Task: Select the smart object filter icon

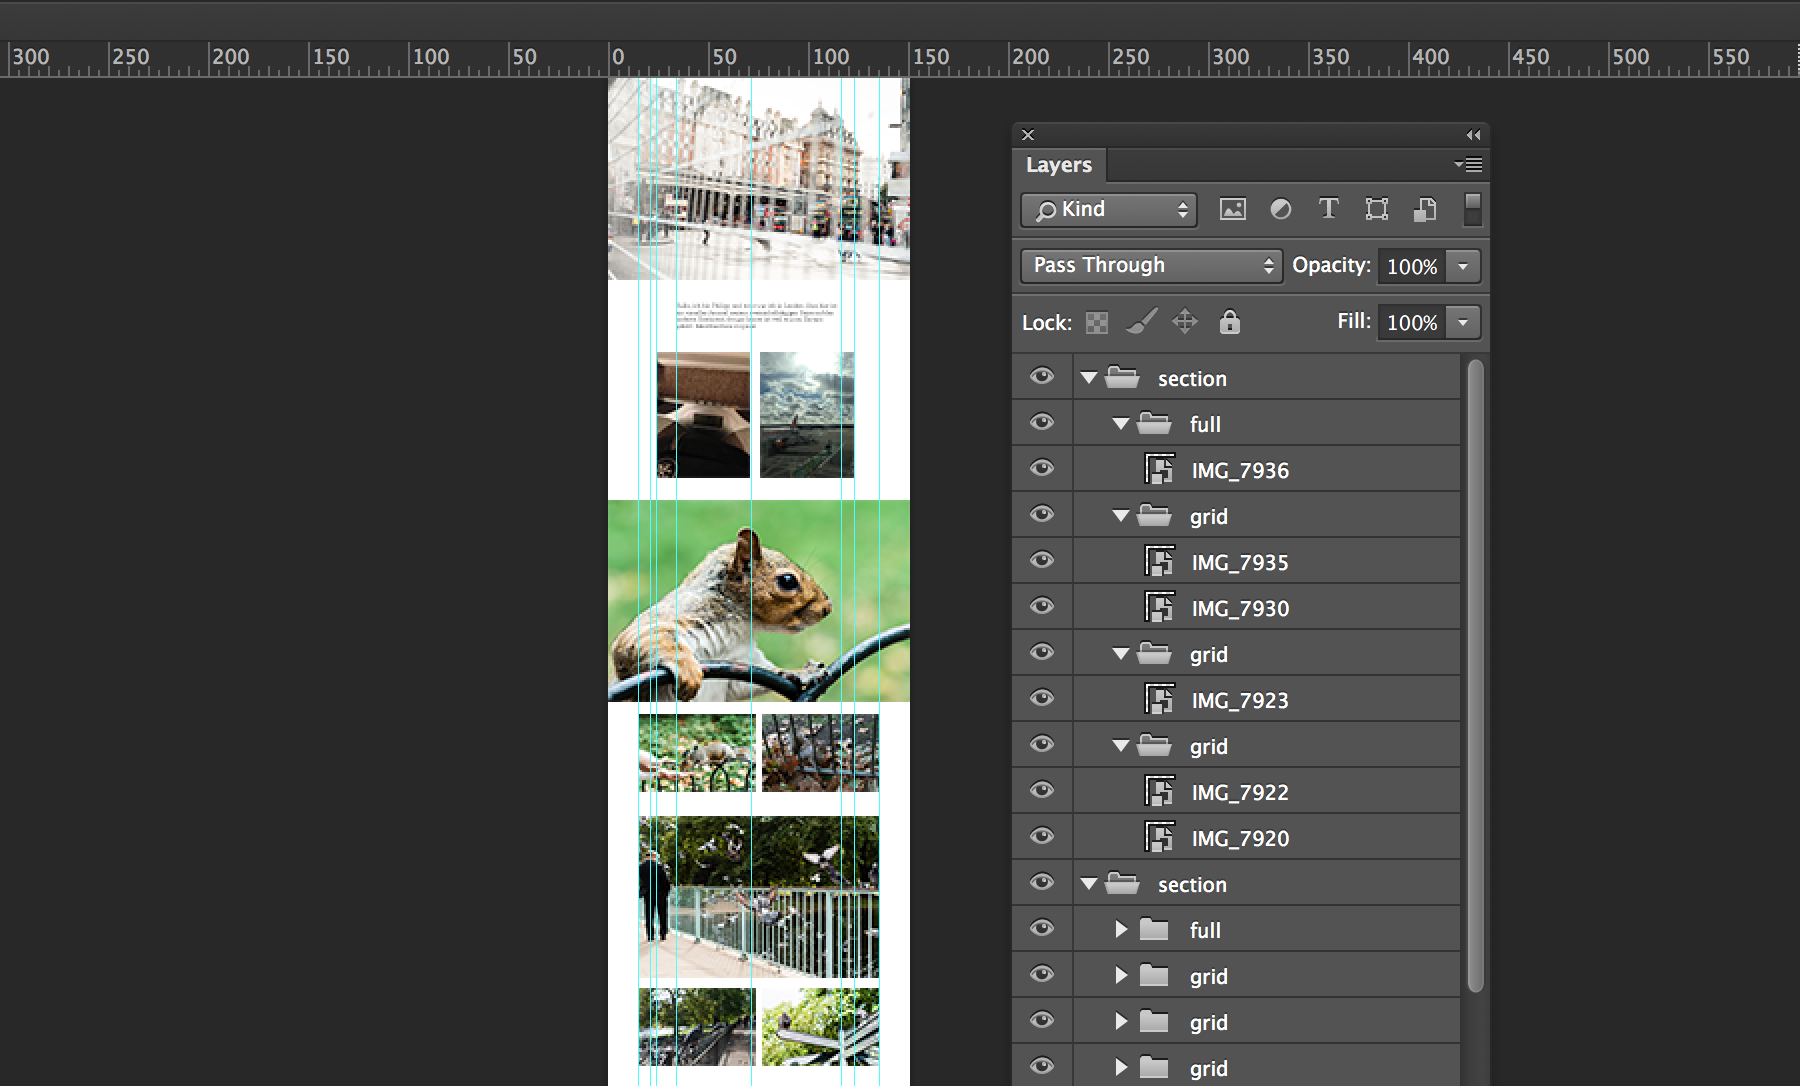Action: [x=1425, y=209]
